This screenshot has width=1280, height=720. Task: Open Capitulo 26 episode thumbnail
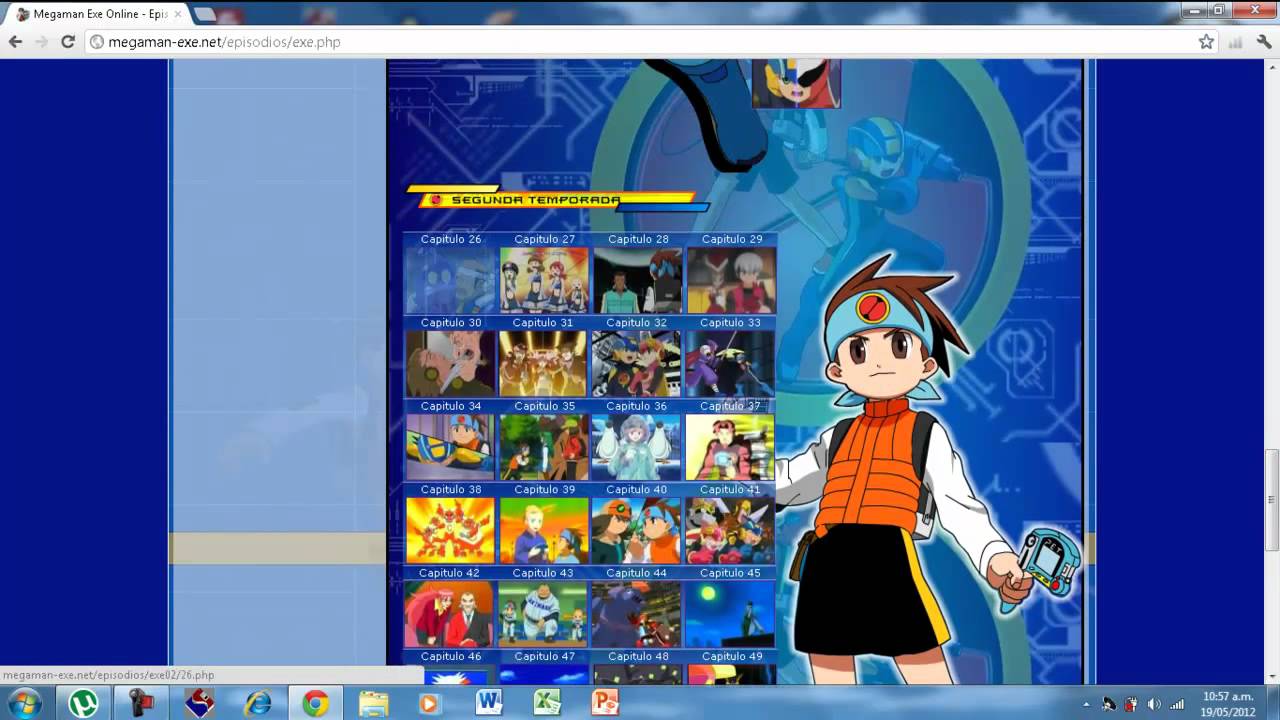[450, 280]
